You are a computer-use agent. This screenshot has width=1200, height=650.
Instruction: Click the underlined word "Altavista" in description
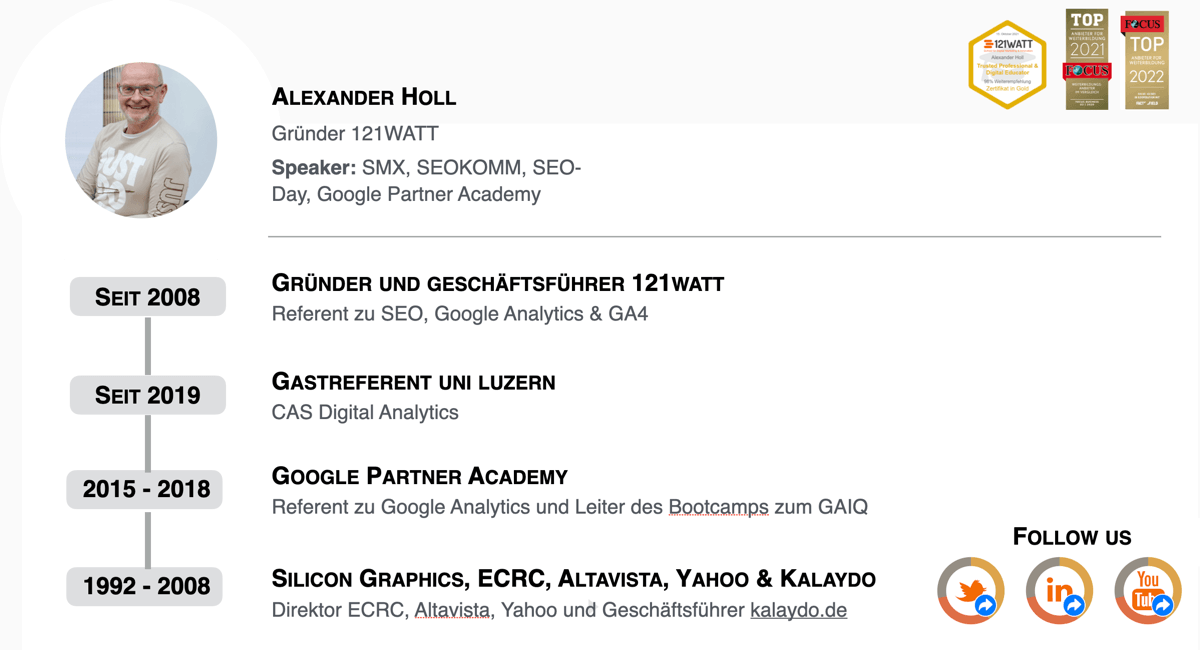pyautogui.click(x=454, y=610)
